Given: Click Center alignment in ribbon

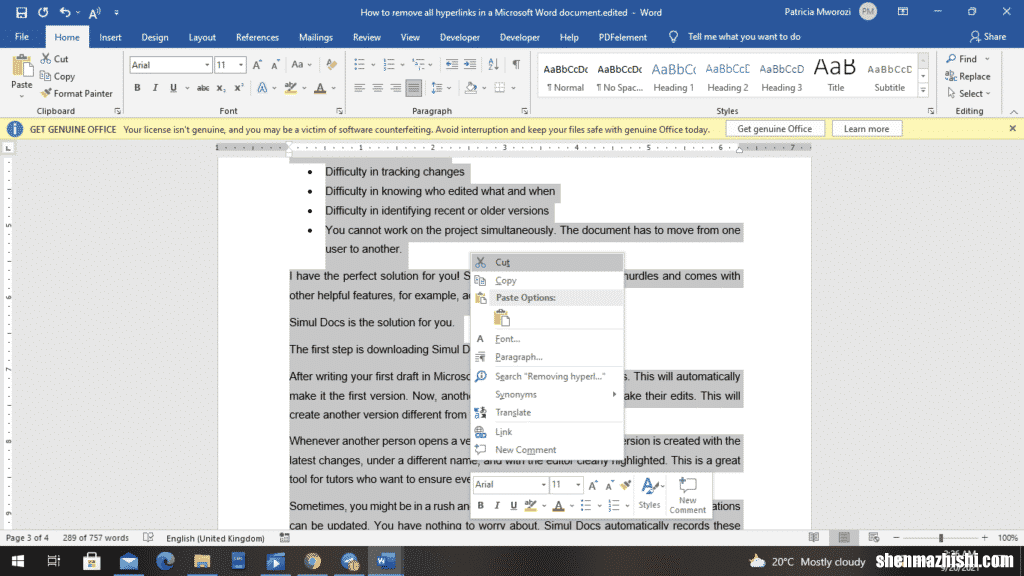Looking at the screenshot, I should [377, 88].
